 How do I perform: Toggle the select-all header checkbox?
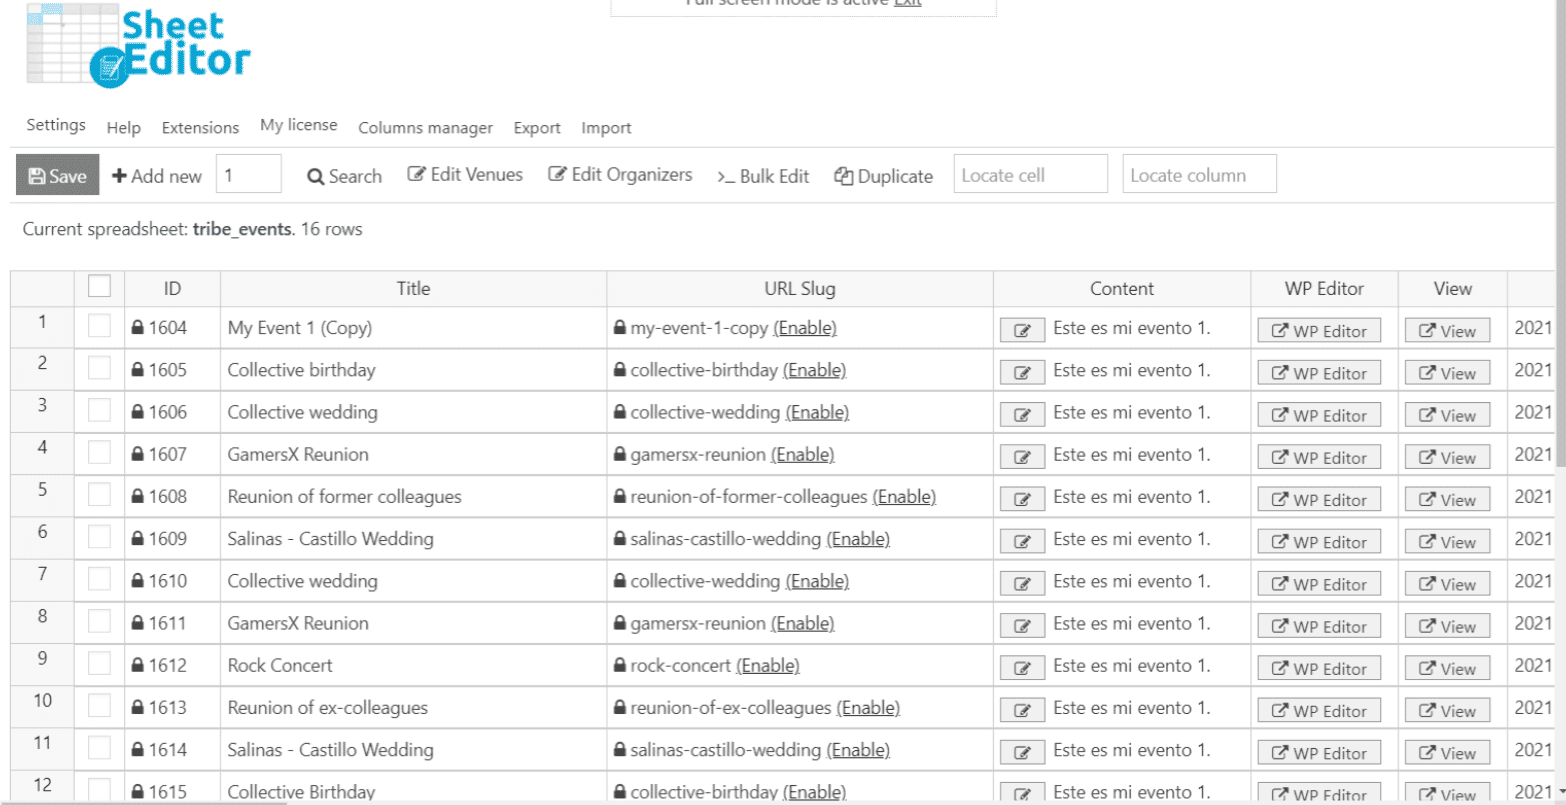[99, 286]
